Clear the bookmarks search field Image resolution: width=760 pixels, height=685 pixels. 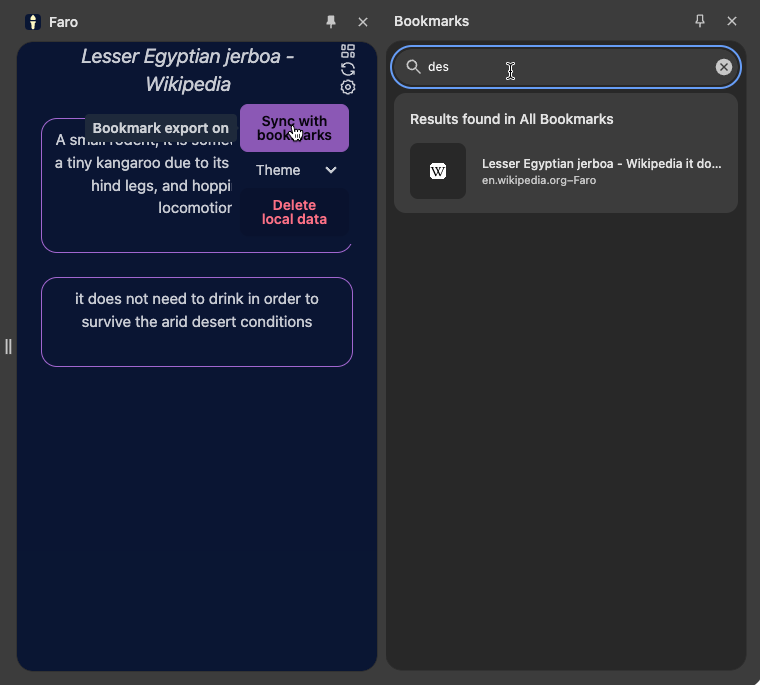tap(724, 67)
